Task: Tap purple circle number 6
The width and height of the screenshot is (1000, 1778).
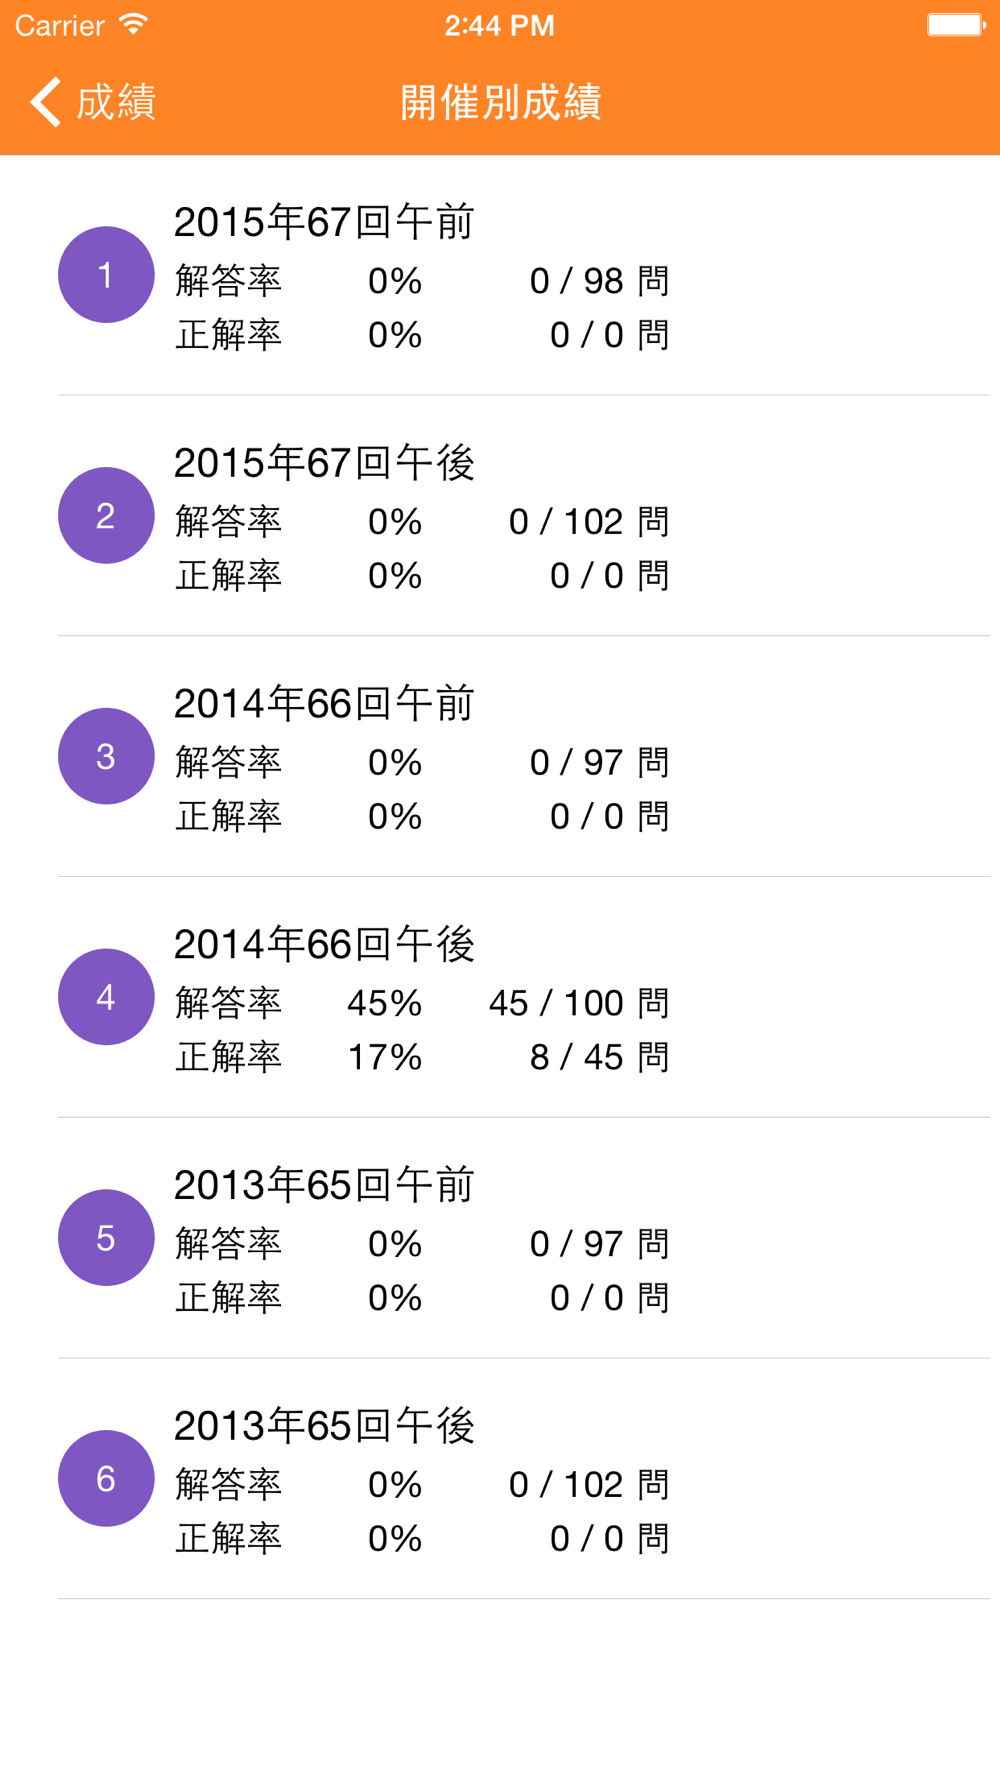Action: click(x=106, y=1479)
